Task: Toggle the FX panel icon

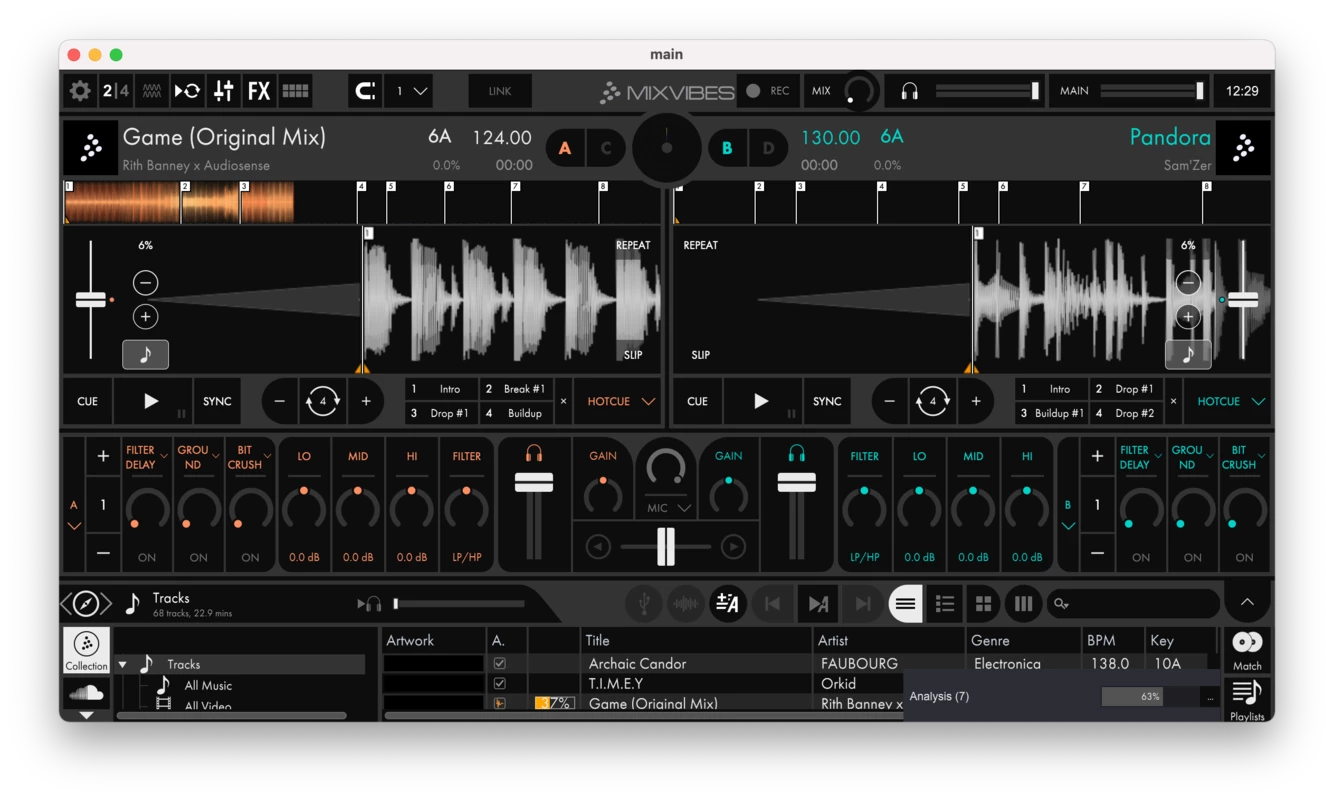Action: pyautogui.click(x=259, y=91)
